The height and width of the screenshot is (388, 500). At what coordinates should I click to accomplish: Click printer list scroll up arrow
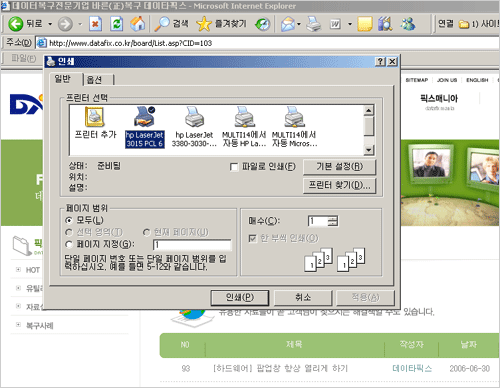click(x=368, y=110)
